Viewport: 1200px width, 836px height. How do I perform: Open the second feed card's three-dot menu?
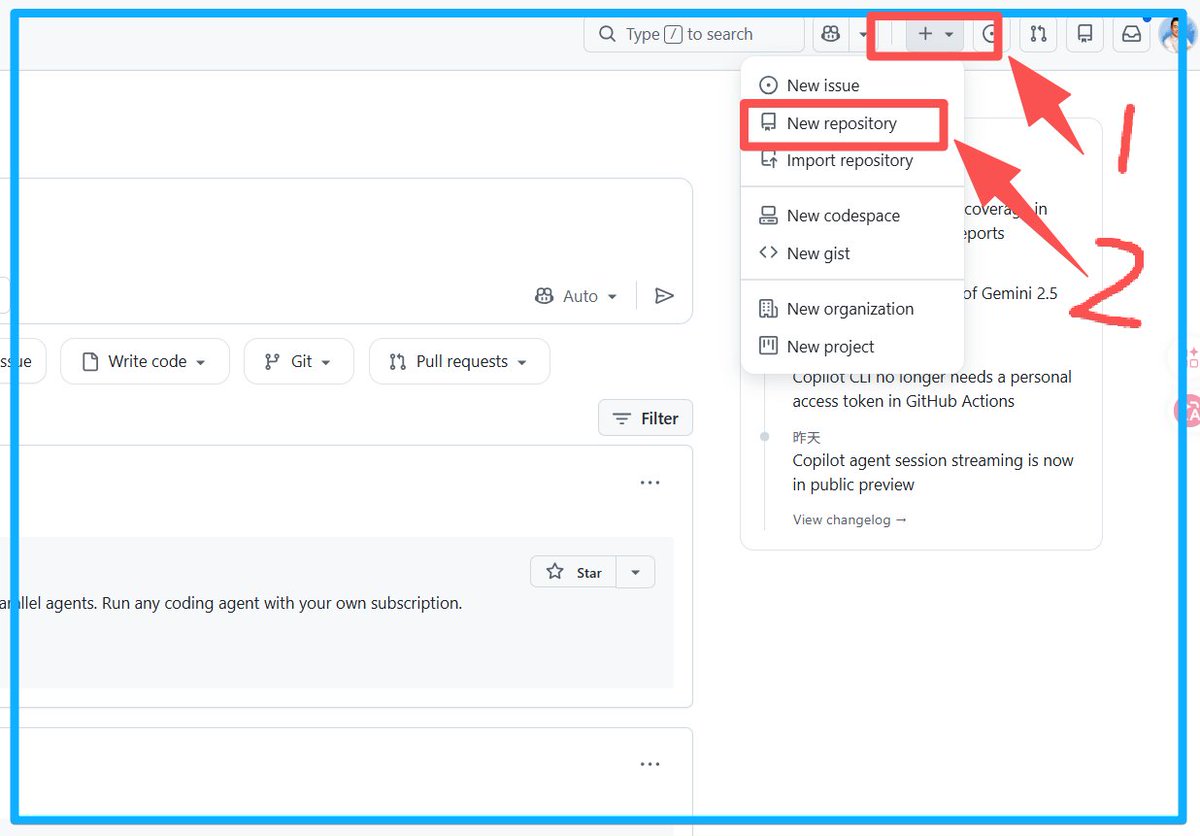[650, 765]
